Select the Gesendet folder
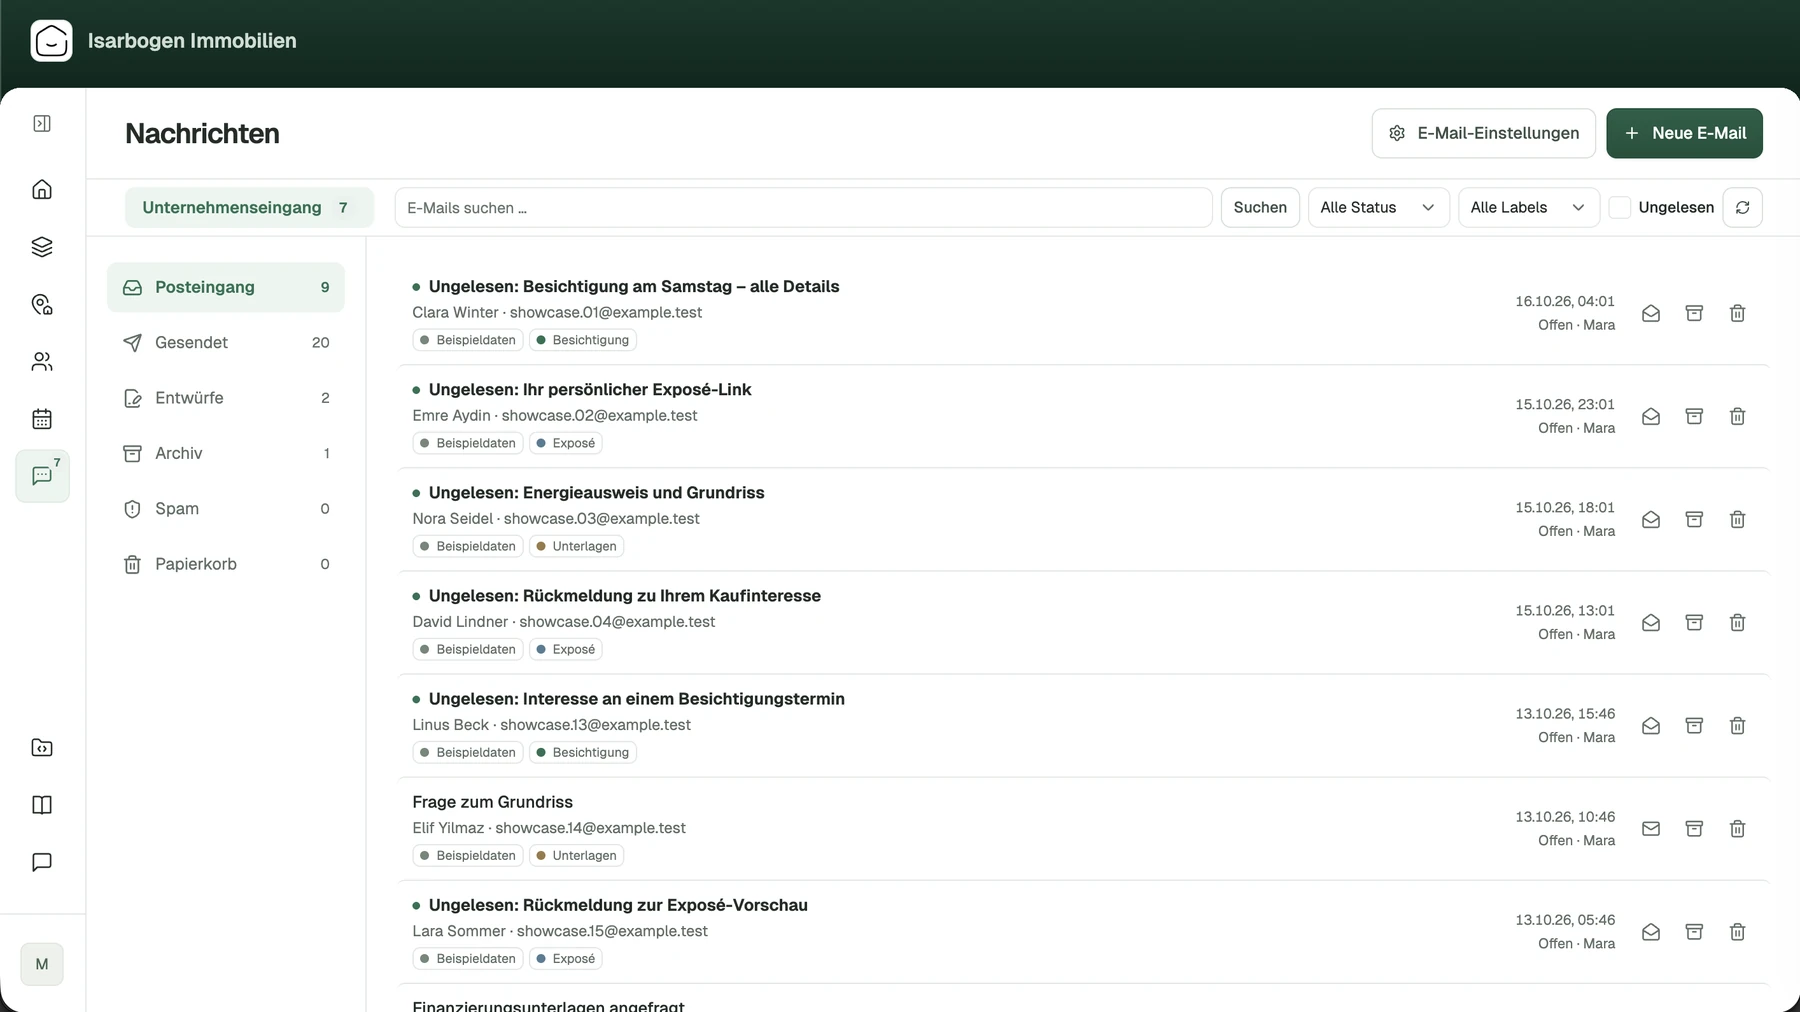 (226, 342)
